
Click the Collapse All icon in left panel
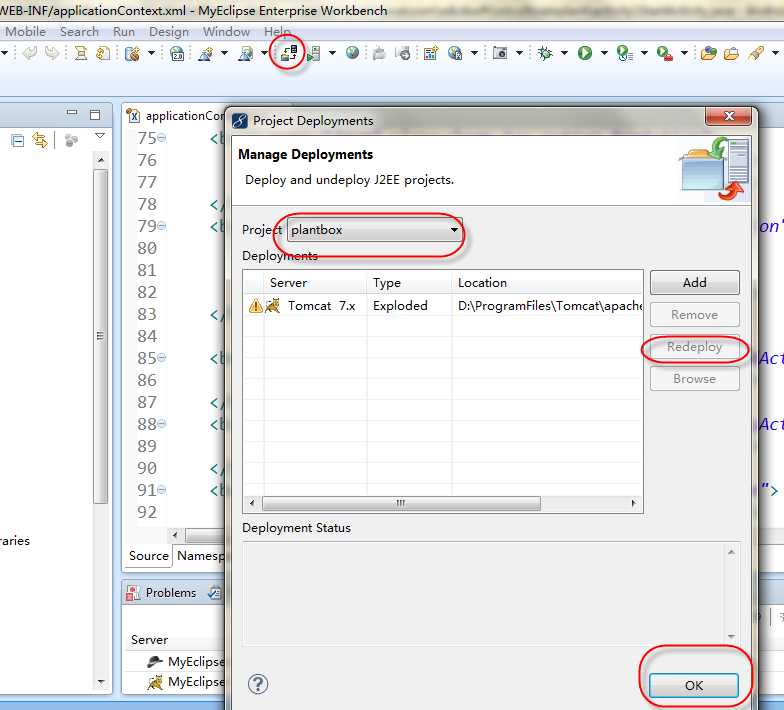click(x=18, y=141)
